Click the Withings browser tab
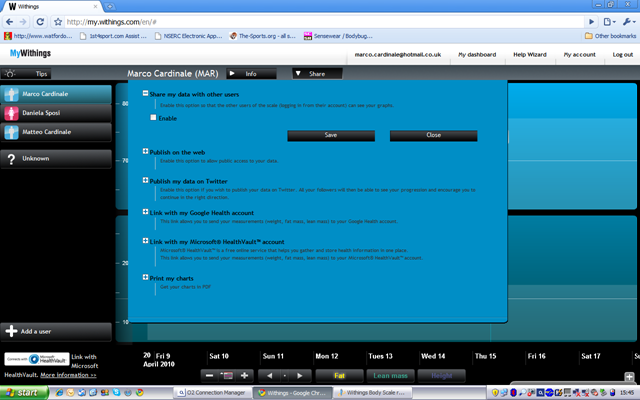 (51, 7)
